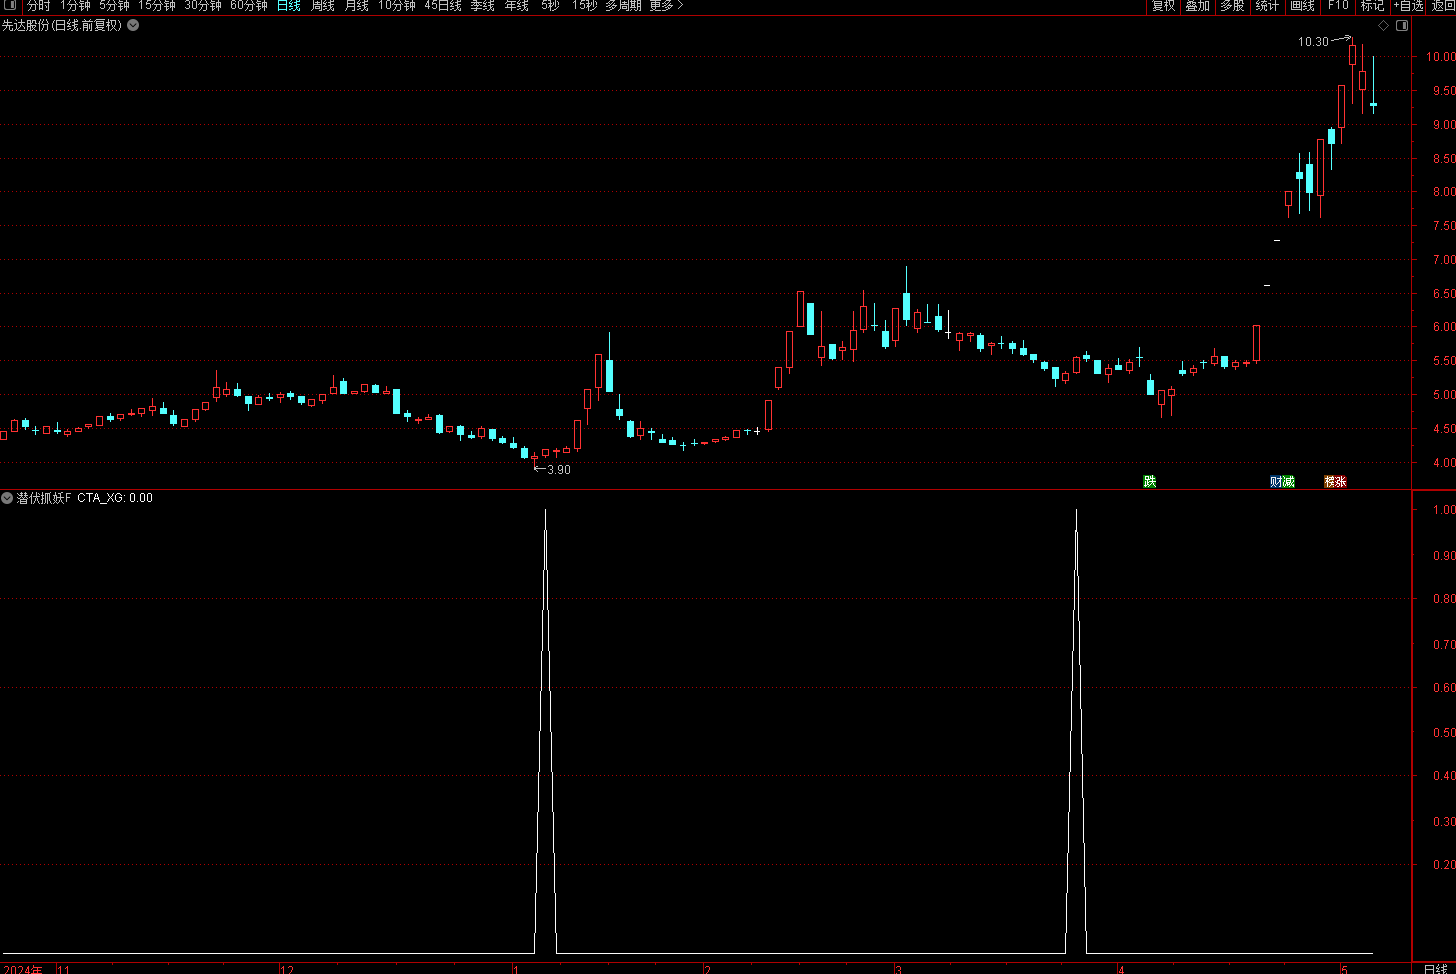The image size is (1456, 974).
Task: Click the 标记 mark button
Action: (1372, 6)
